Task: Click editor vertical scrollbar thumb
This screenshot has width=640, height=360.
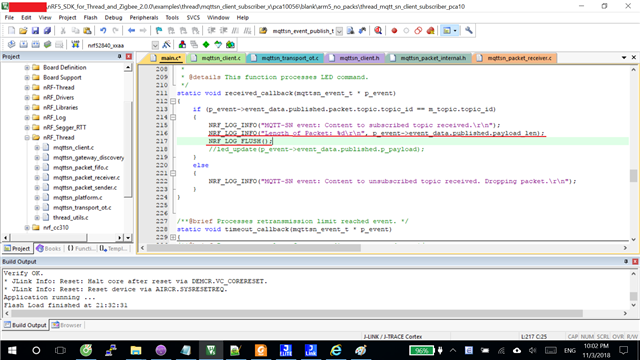Action: pos(633,176)
